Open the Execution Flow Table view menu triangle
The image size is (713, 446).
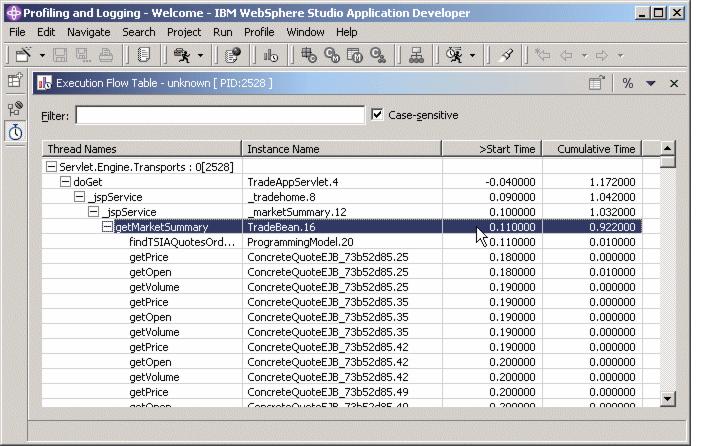tap(651, 84)
